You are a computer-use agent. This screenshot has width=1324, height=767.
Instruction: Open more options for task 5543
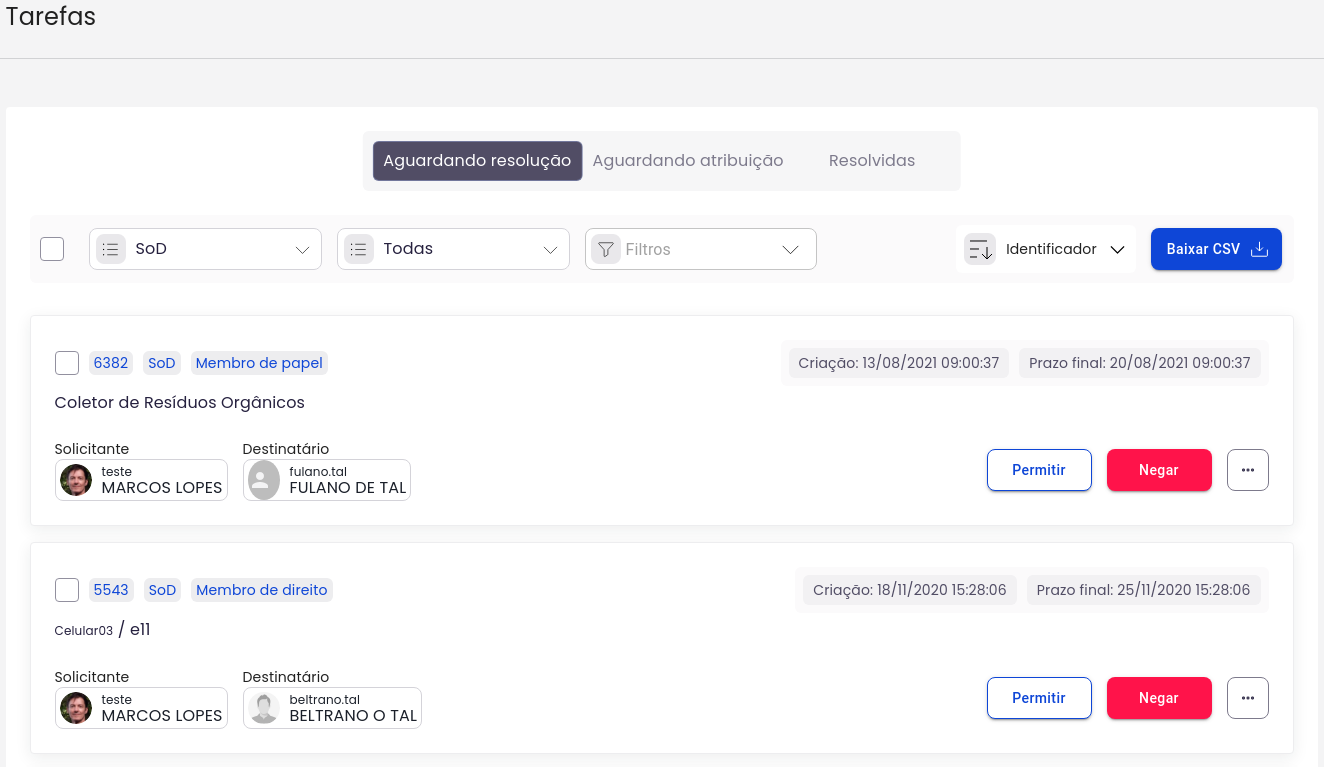[x=1247, y=698]
